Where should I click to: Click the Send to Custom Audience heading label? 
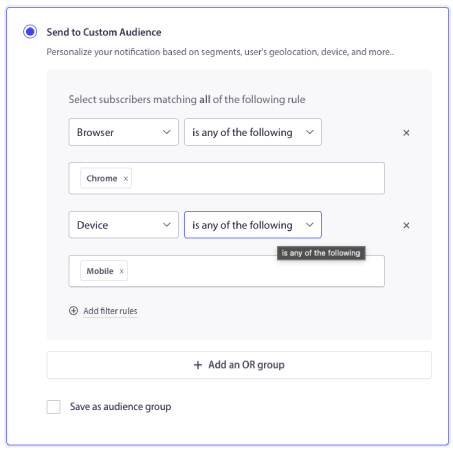coord(104,32)
